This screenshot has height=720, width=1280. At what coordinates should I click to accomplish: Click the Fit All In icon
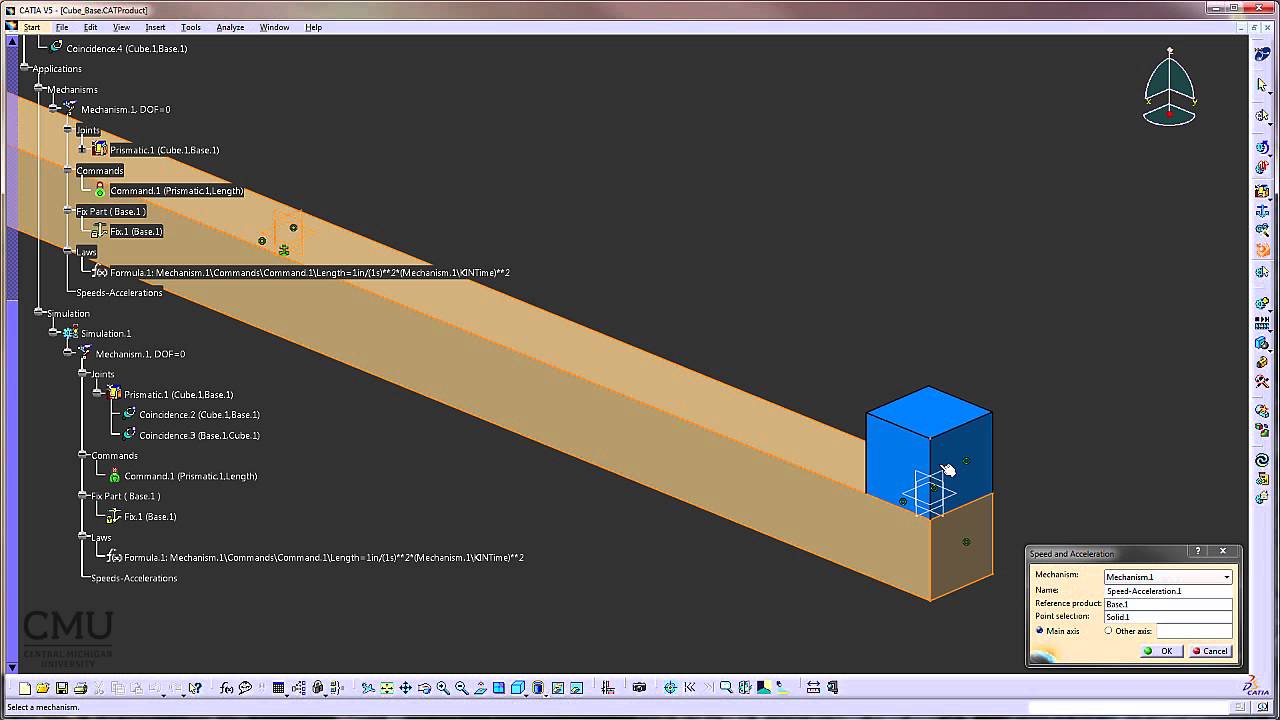(386, 688)
